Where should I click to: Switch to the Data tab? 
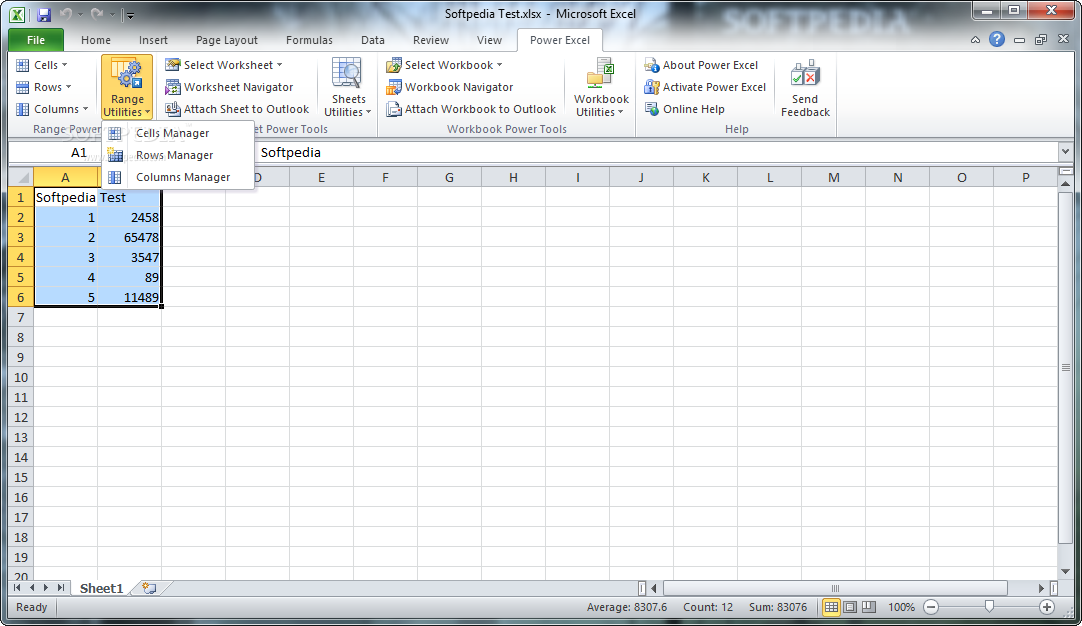click(373, 40)
